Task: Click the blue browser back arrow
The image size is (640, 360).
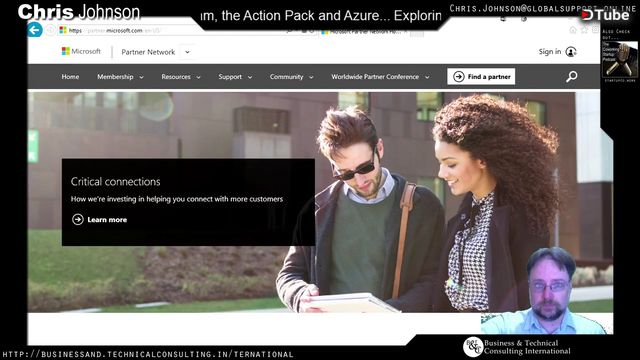Action: click(35, 30)
